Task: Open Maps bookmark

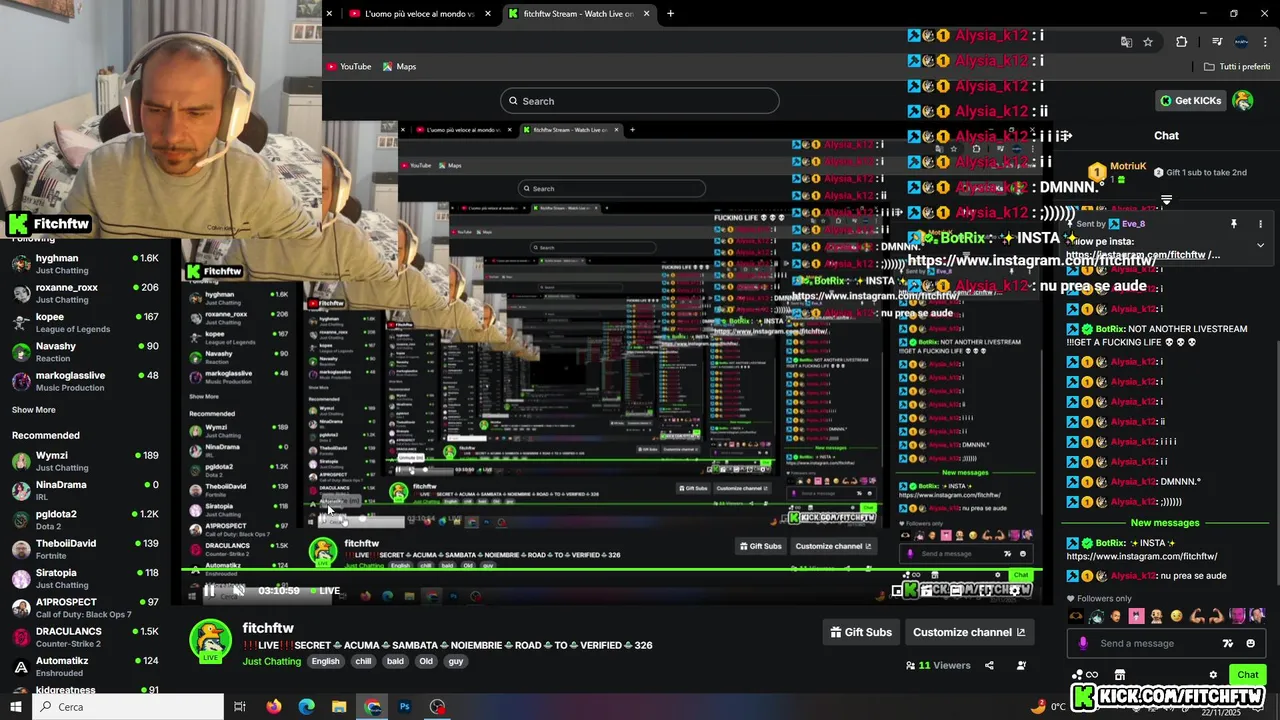Action: (399, 67)
